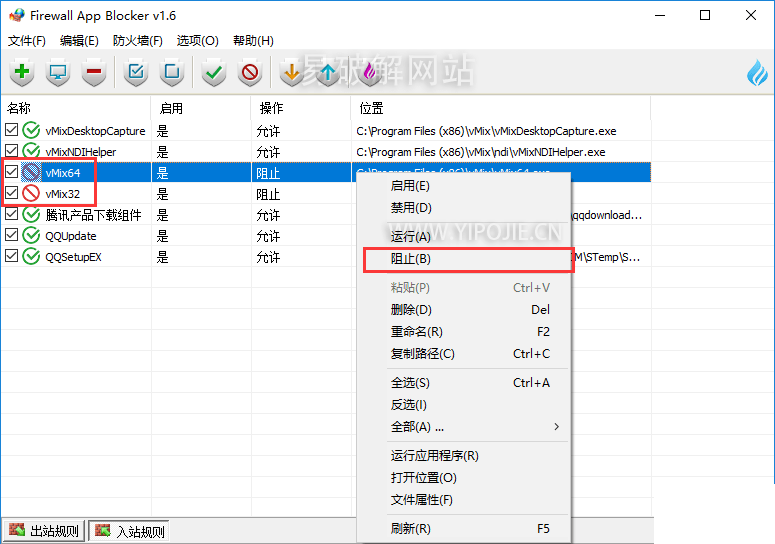The width and height of the screenshot is (775, 544).
Task: Click the vMixNDIHelper green status icon
Action: tap(32, 151)
